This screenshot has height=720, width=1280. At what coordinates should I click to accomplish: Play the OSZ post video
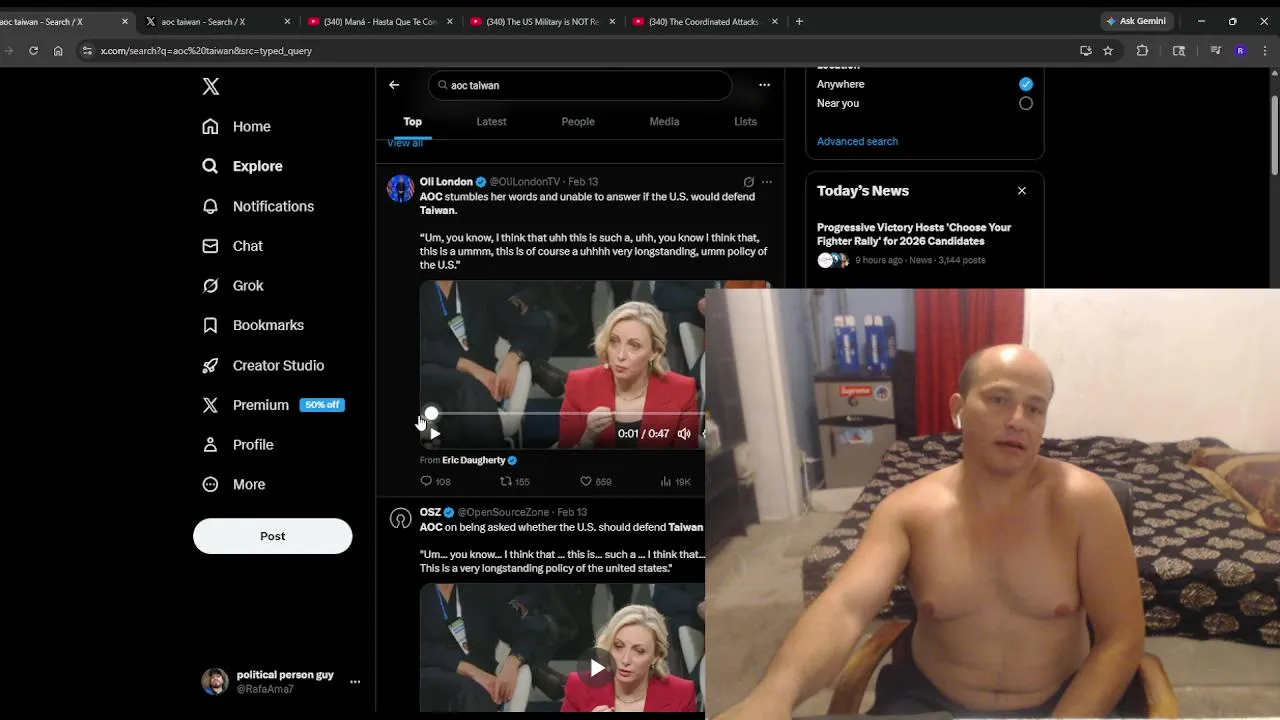coord(597,668)
